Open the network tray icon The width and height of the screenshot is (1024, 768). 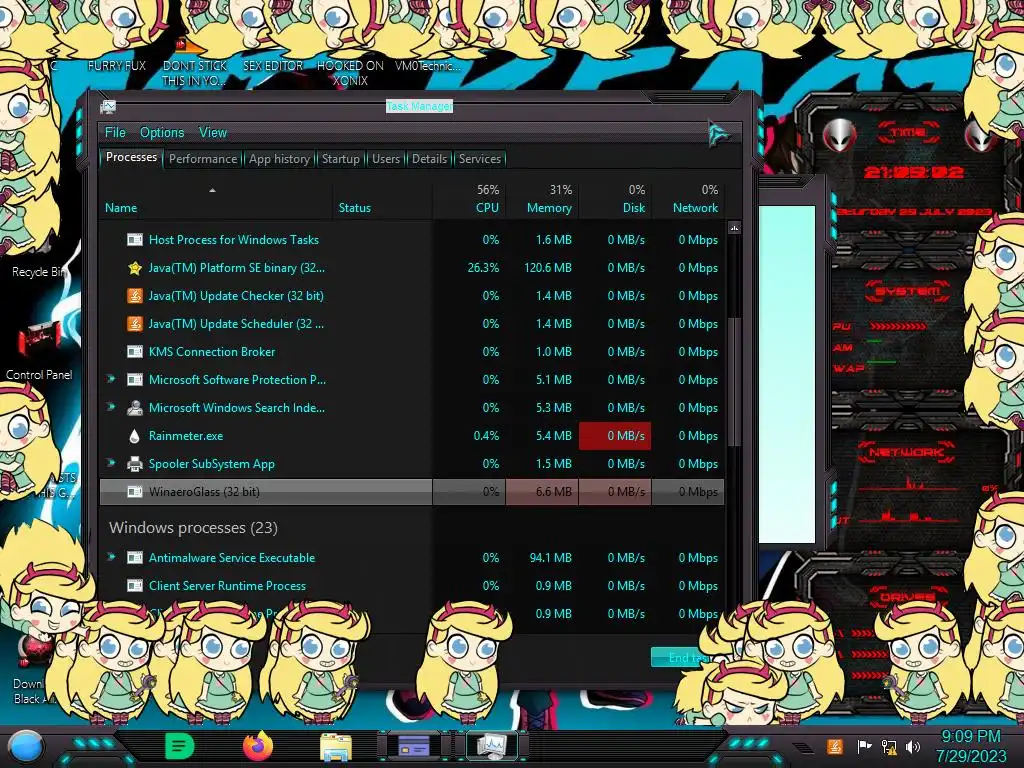click(x=889, y=747)
